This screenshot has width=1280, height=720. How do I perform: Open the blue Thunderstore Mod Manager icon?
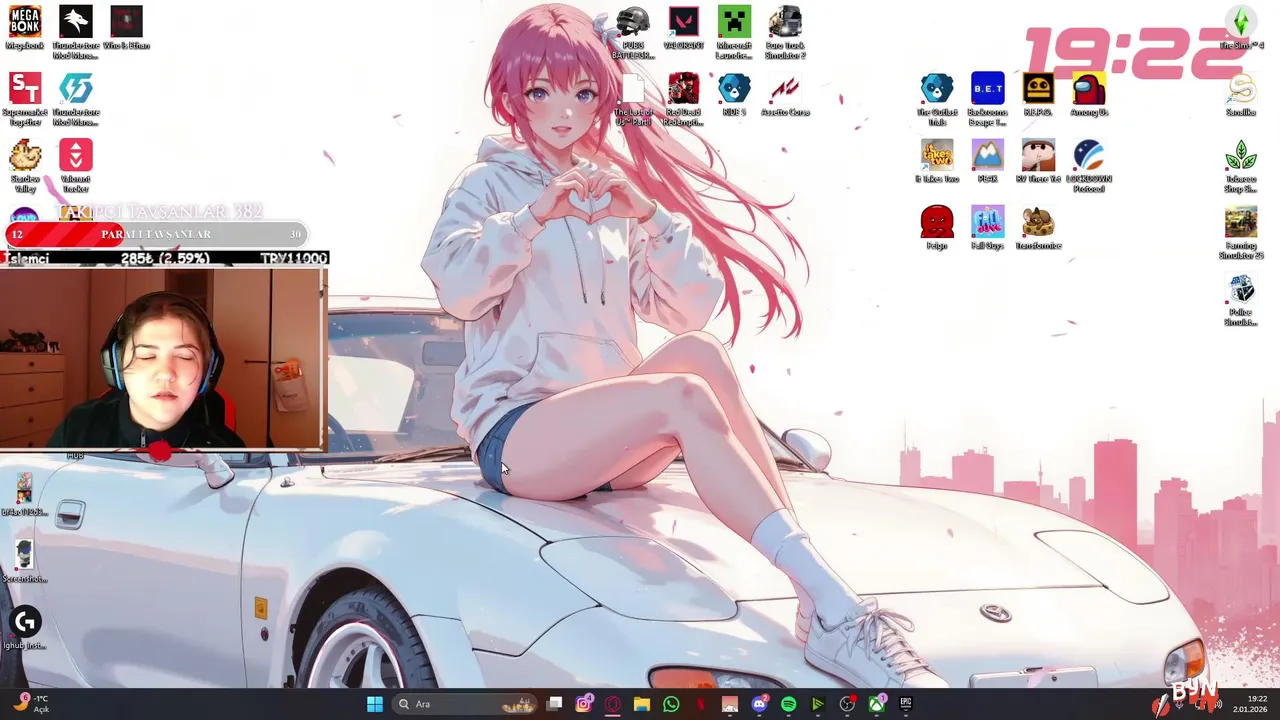point(76,89)
